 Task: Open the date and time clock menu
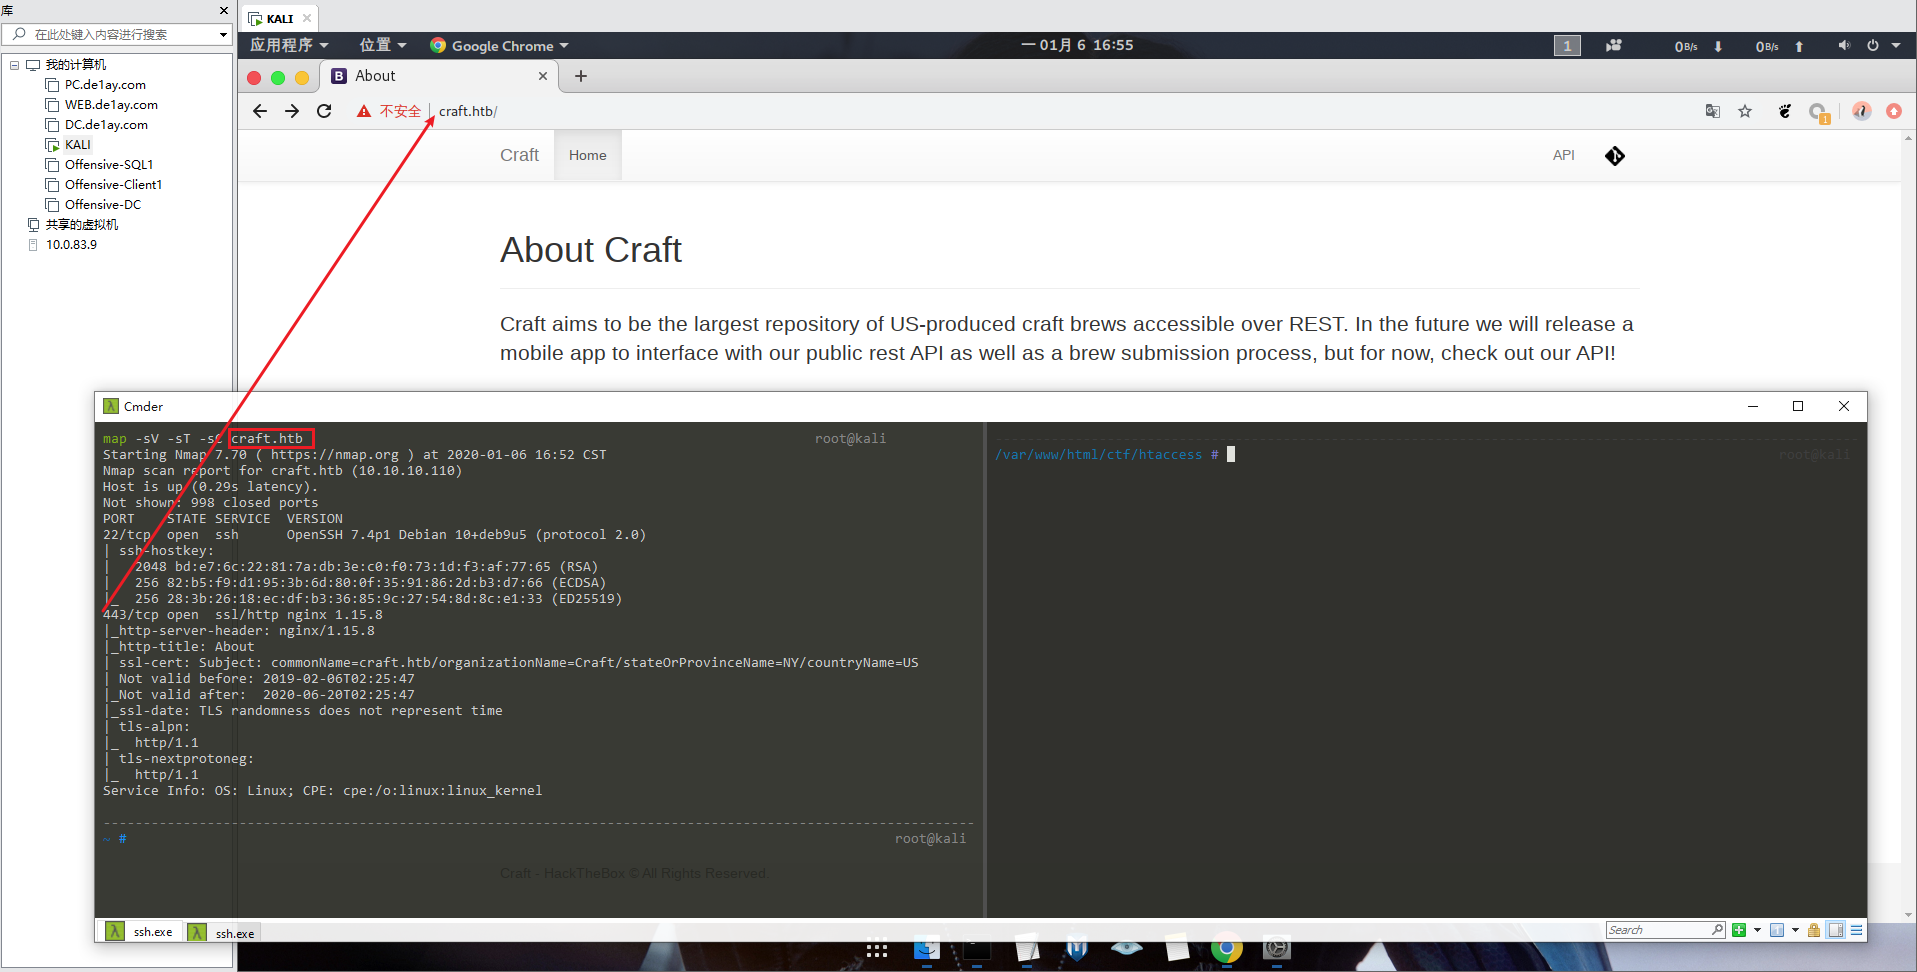[1077, 45]
